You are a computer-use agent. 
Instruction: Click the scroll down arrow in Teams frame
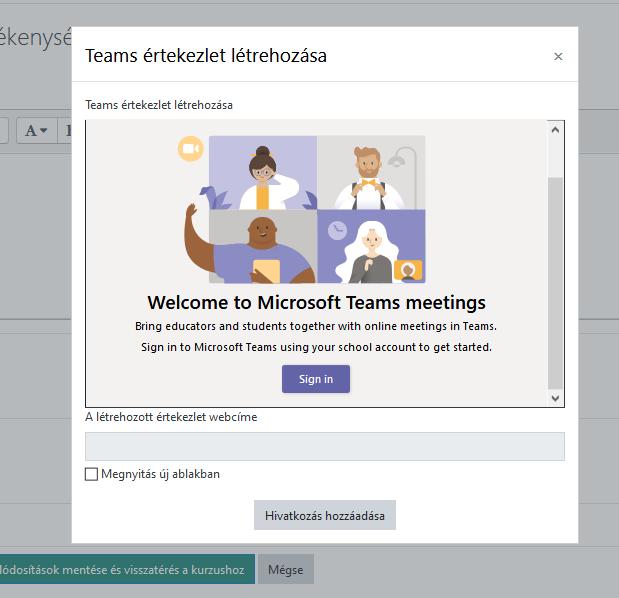point(555,398)
